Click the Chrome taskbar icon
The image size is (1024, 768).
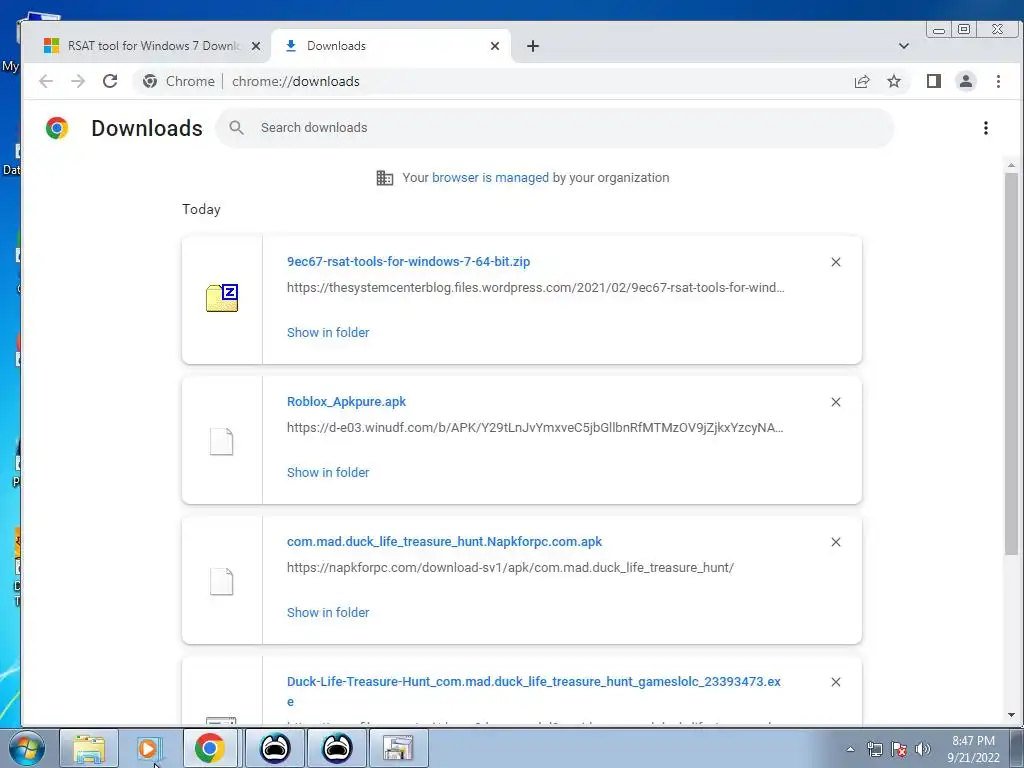[x=210, y=748]
